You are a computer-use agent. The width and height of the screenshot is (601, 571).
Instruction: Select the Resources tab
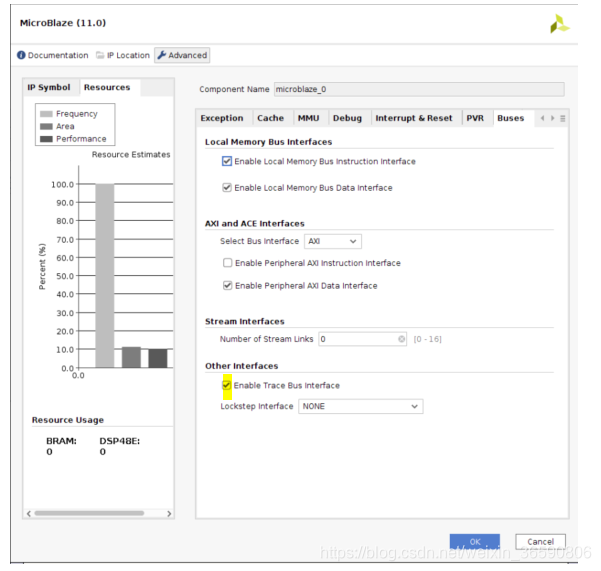tap(107, 87)
